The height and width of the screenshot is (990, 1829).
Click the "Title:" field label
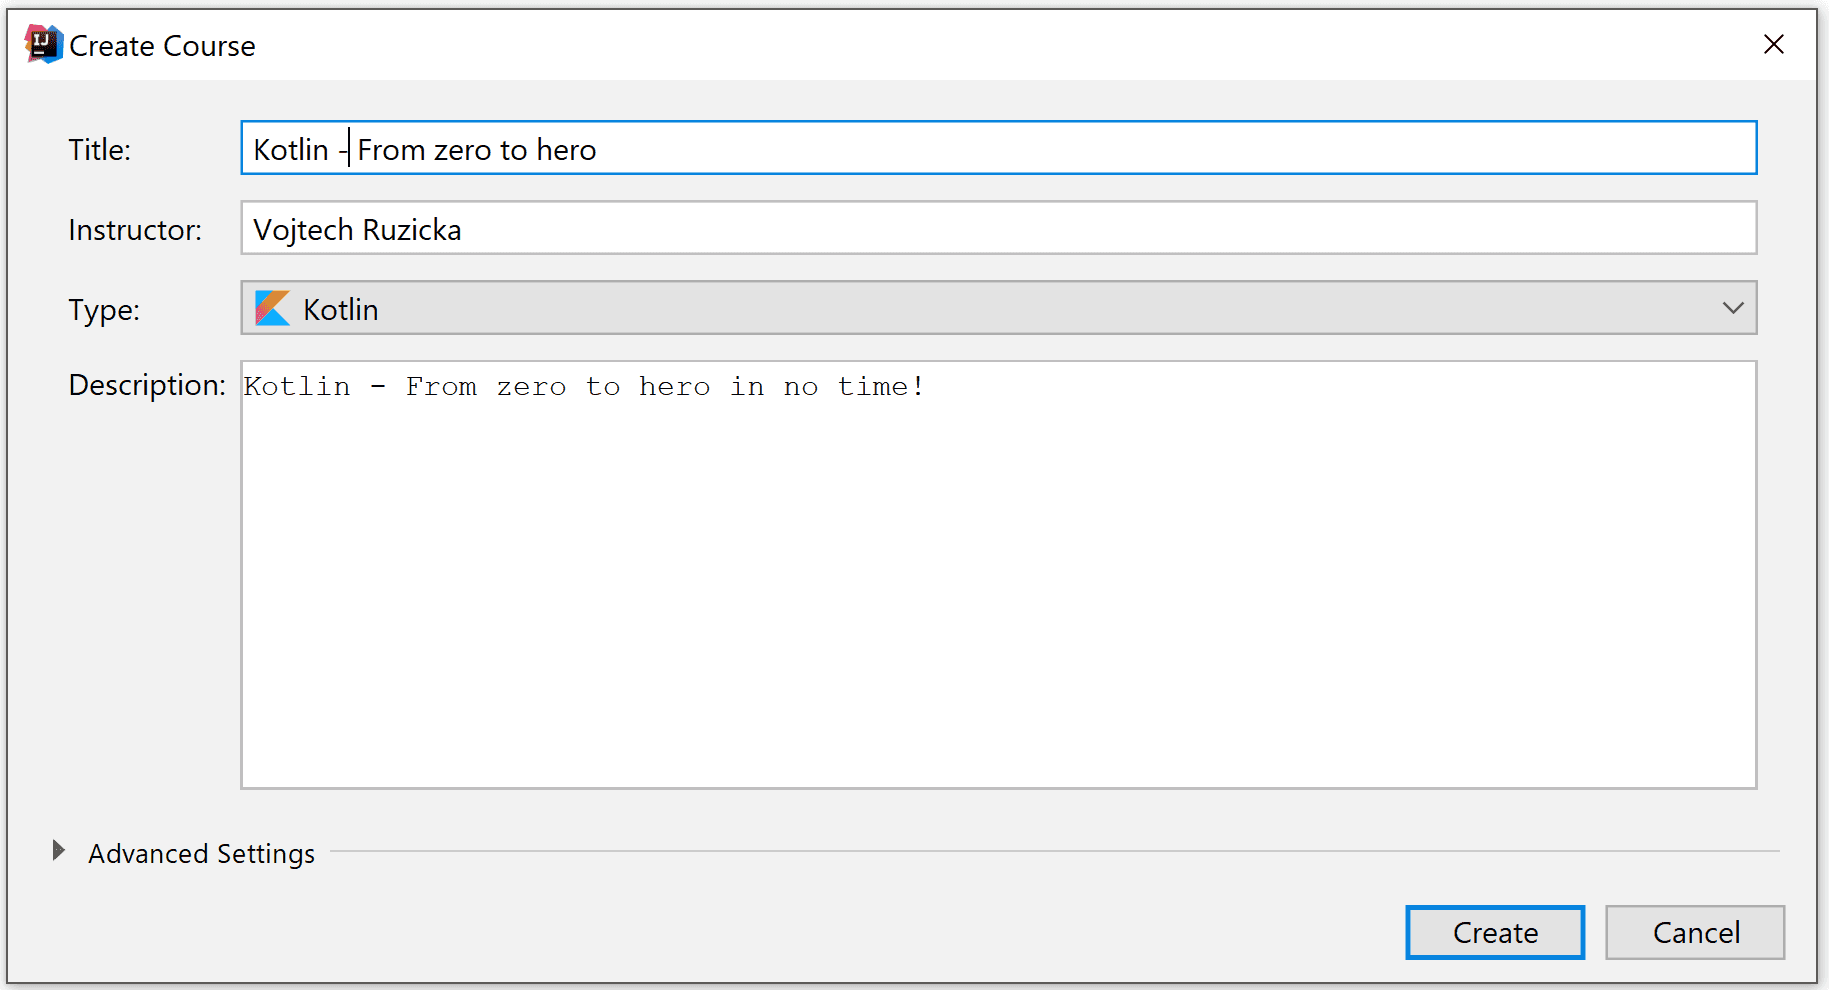pyautogui.click(x=99, y=150)
